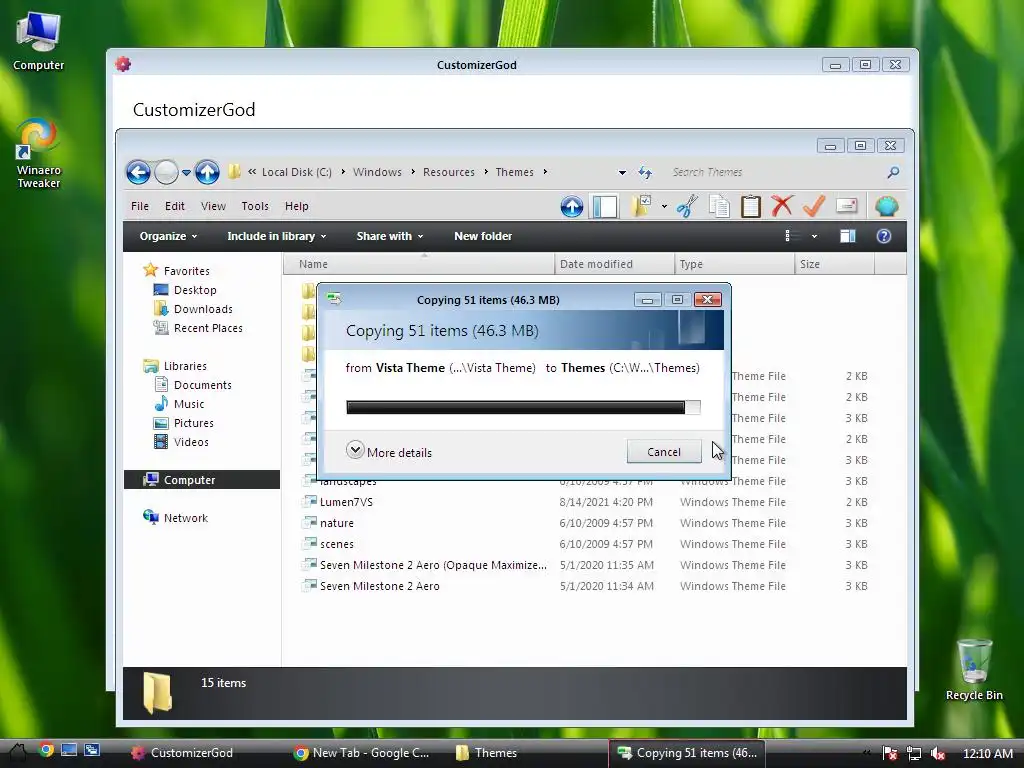This screenshot has width=1024, height=768.
Task: Click the Back navigation arrow in Explorer
Action: (138, 172)
